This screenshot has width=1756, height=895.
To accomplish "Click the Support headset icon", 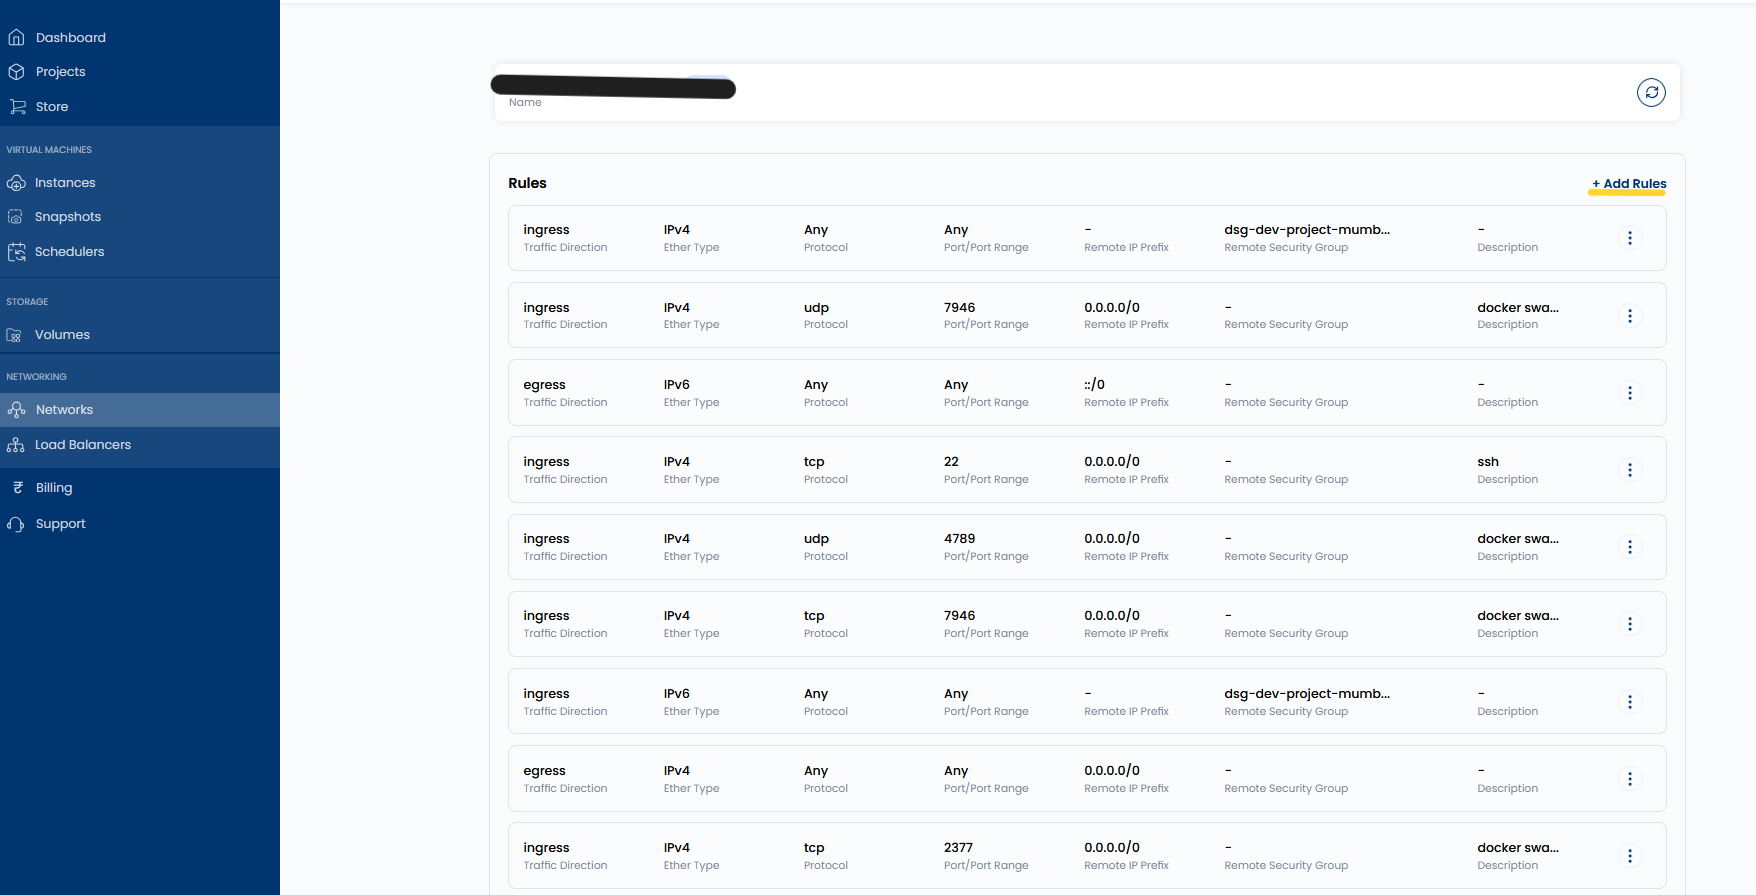I will 16,524.
